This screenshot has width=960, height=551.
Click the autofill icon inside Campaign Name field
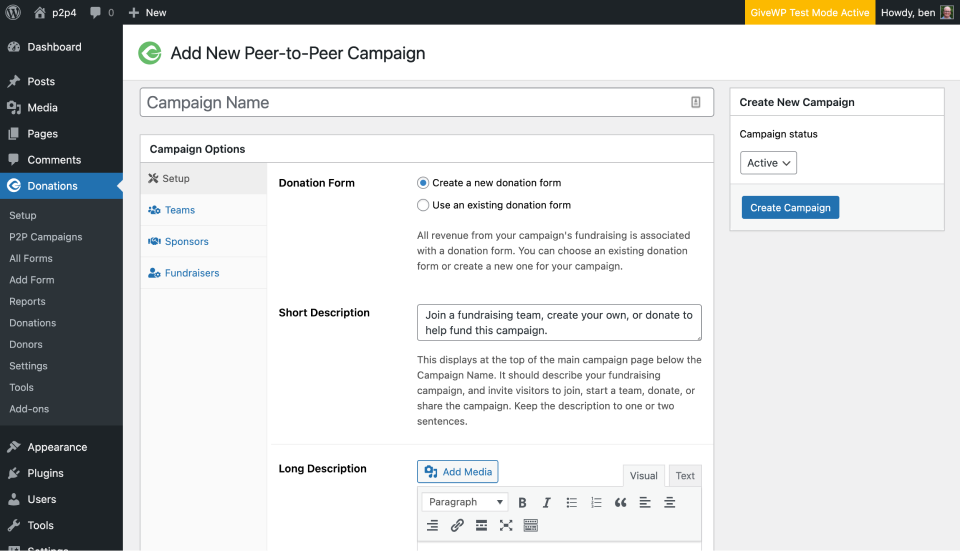pos(696,102)
